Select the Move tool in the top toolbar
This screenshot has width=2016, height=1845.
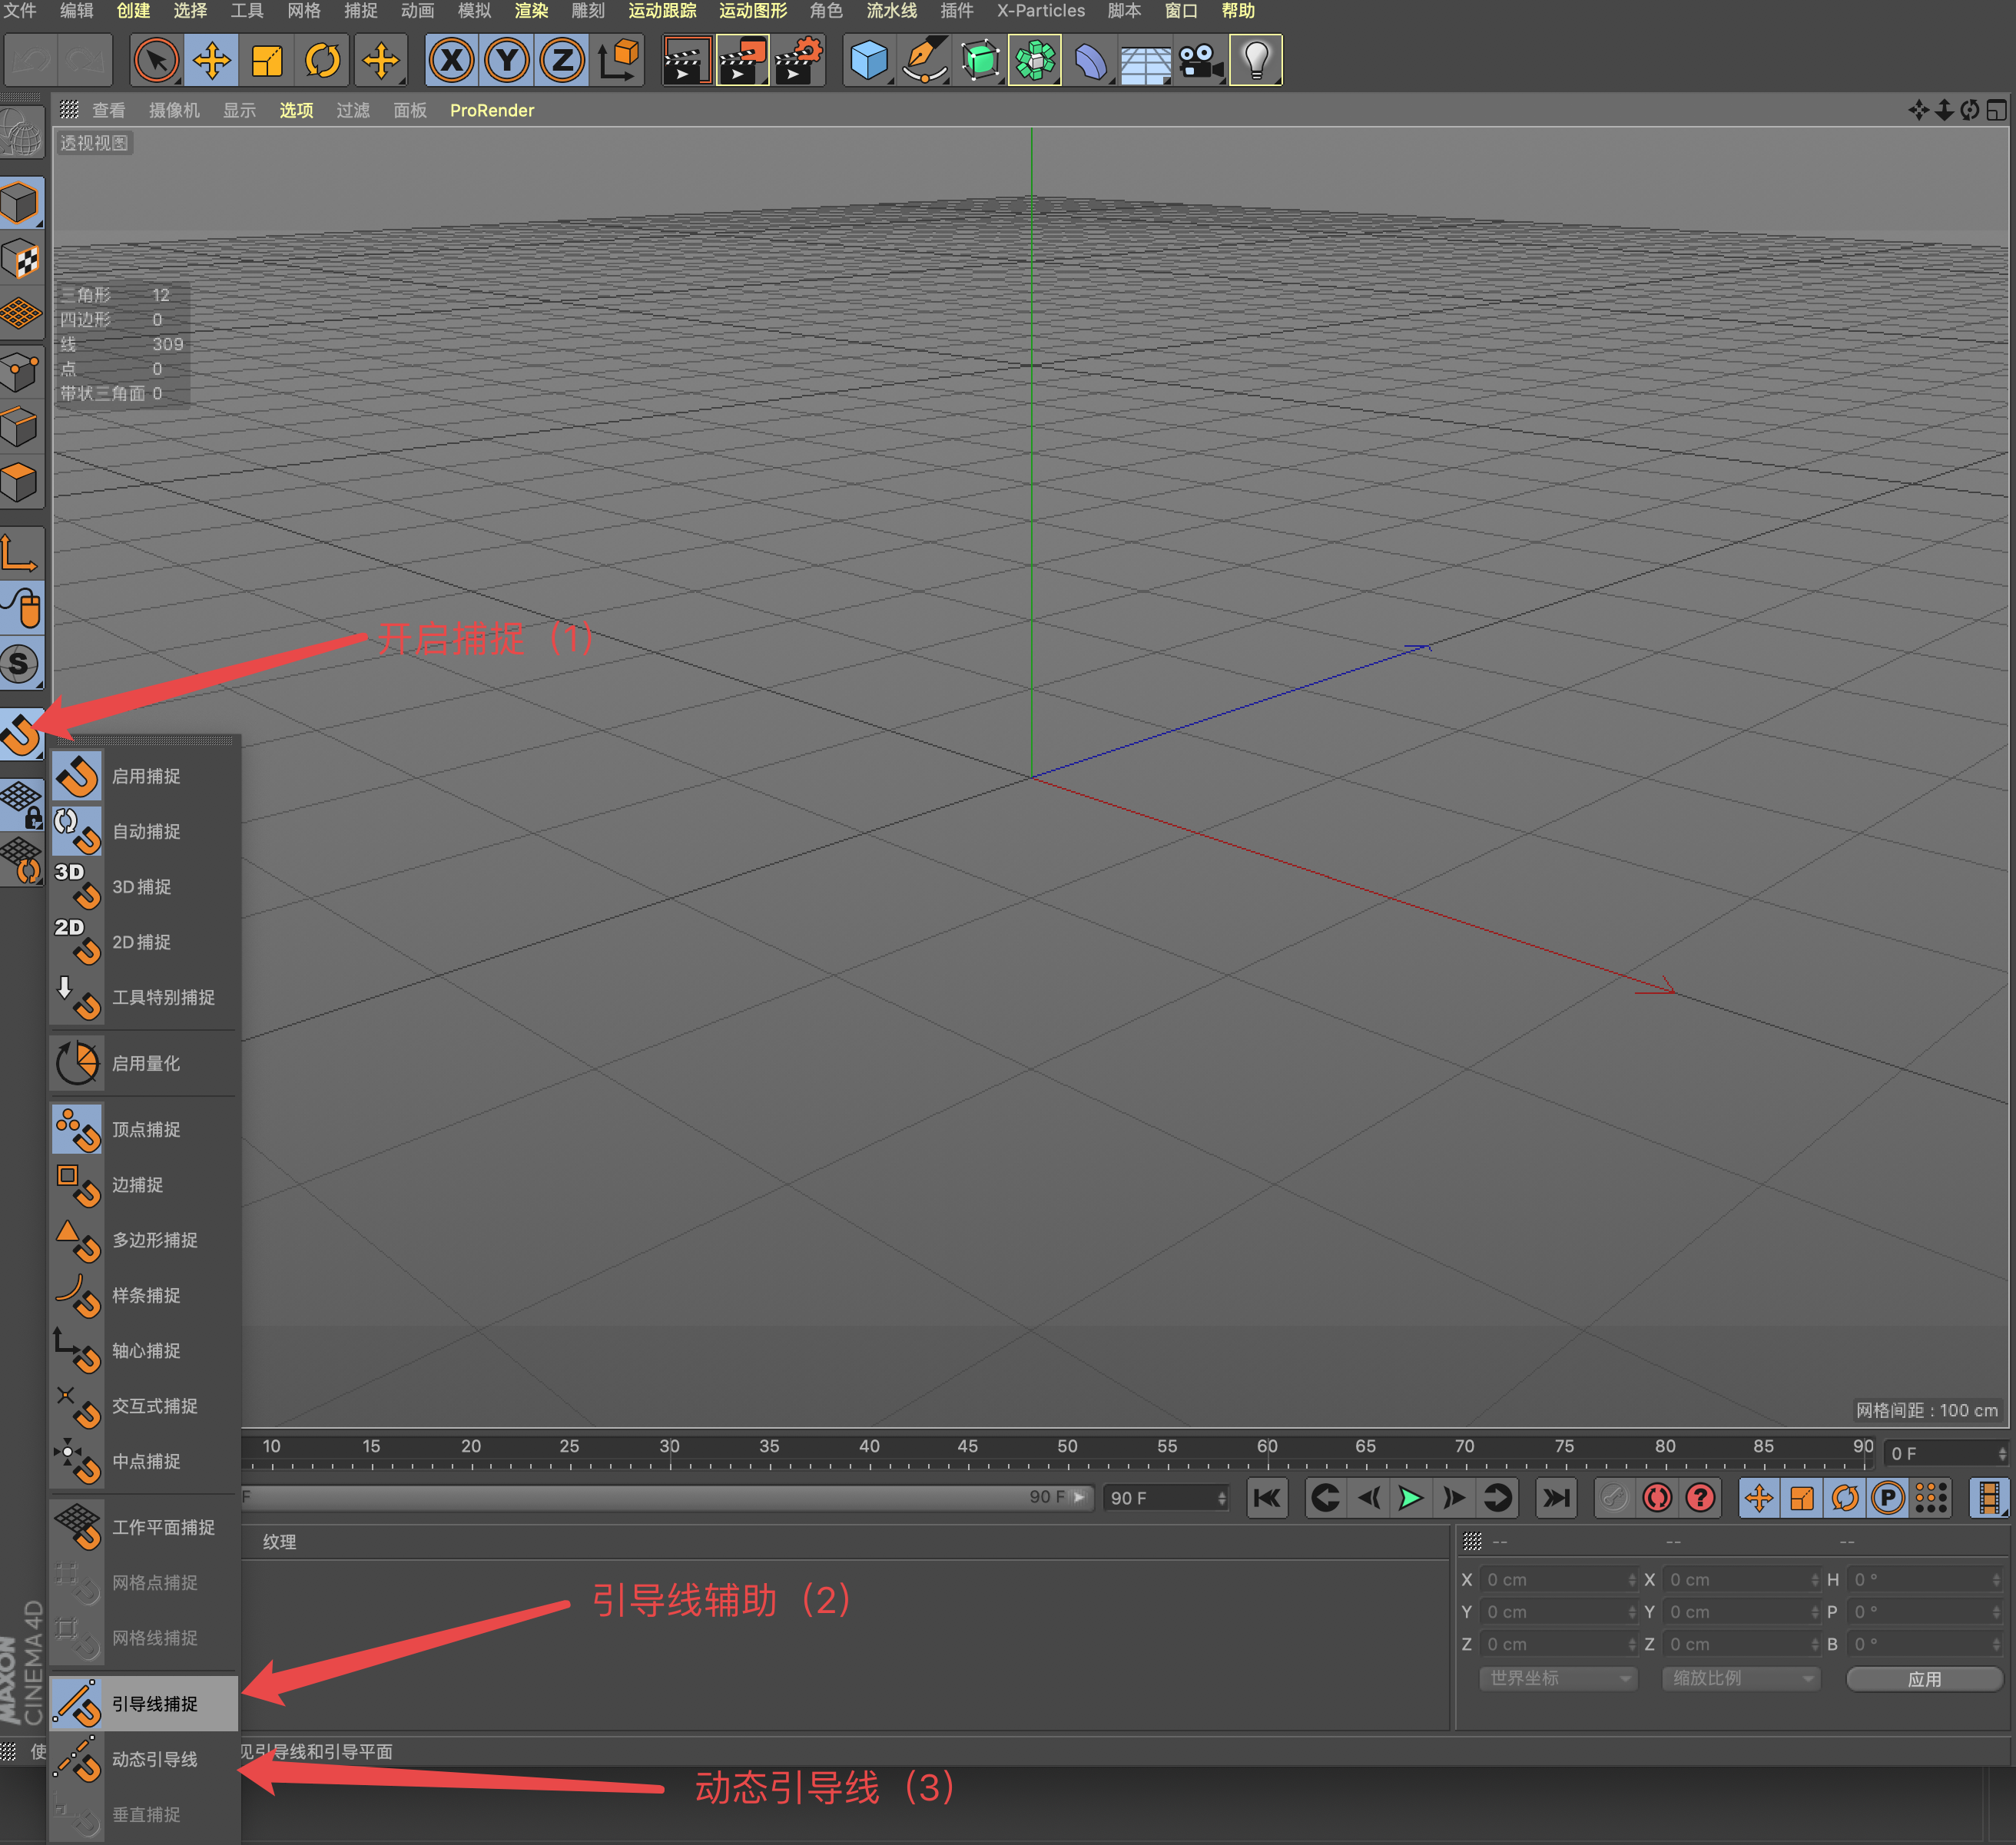[x=211, y=61]
